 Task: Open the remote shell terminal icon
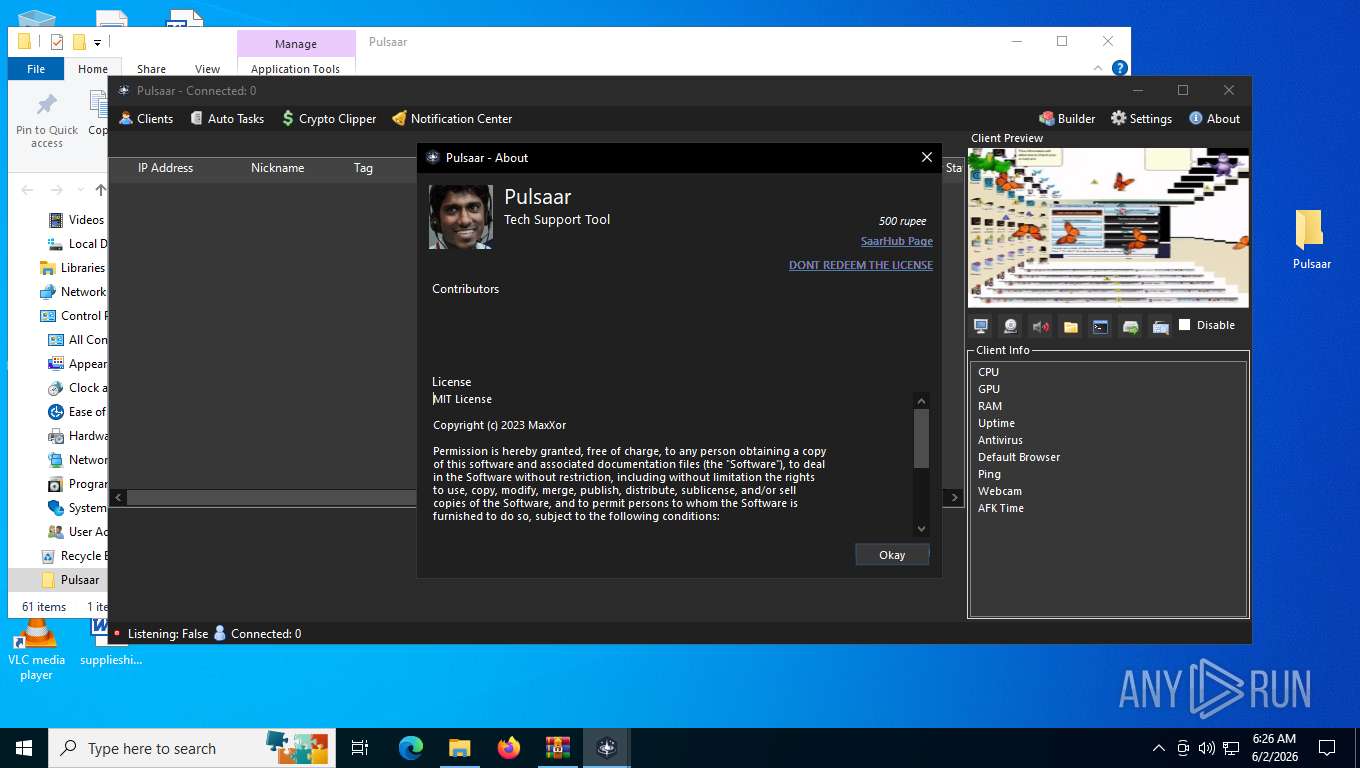coord(1100,326)
